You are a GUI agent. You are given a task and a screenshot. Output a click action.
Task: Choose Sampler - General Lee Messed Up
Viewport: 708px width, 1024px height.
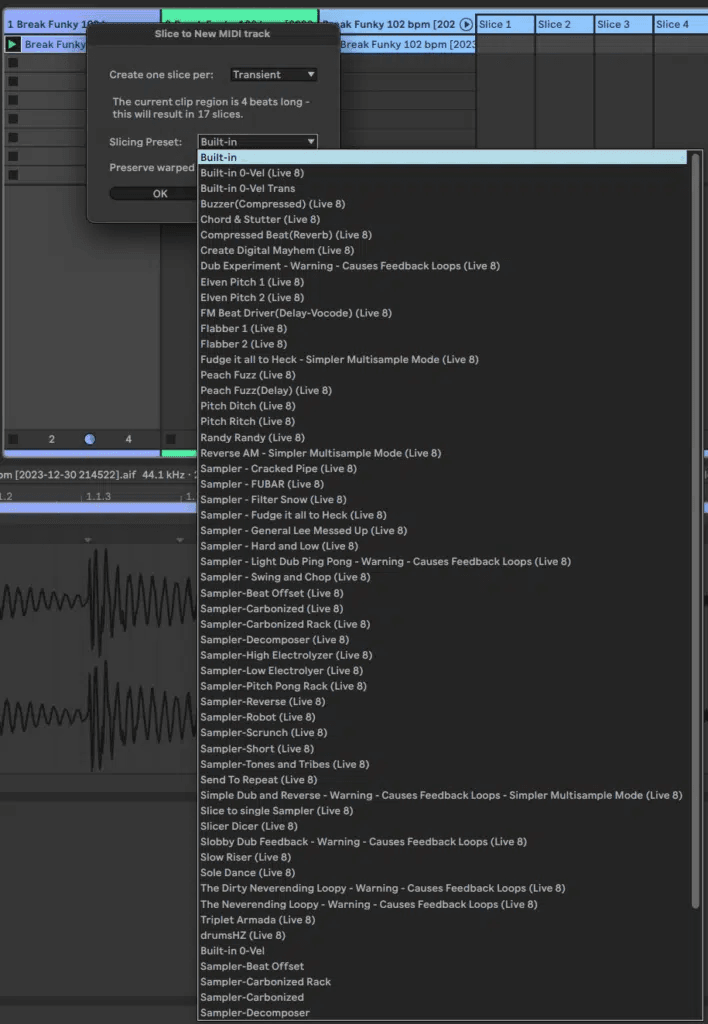tap(443, 530)
